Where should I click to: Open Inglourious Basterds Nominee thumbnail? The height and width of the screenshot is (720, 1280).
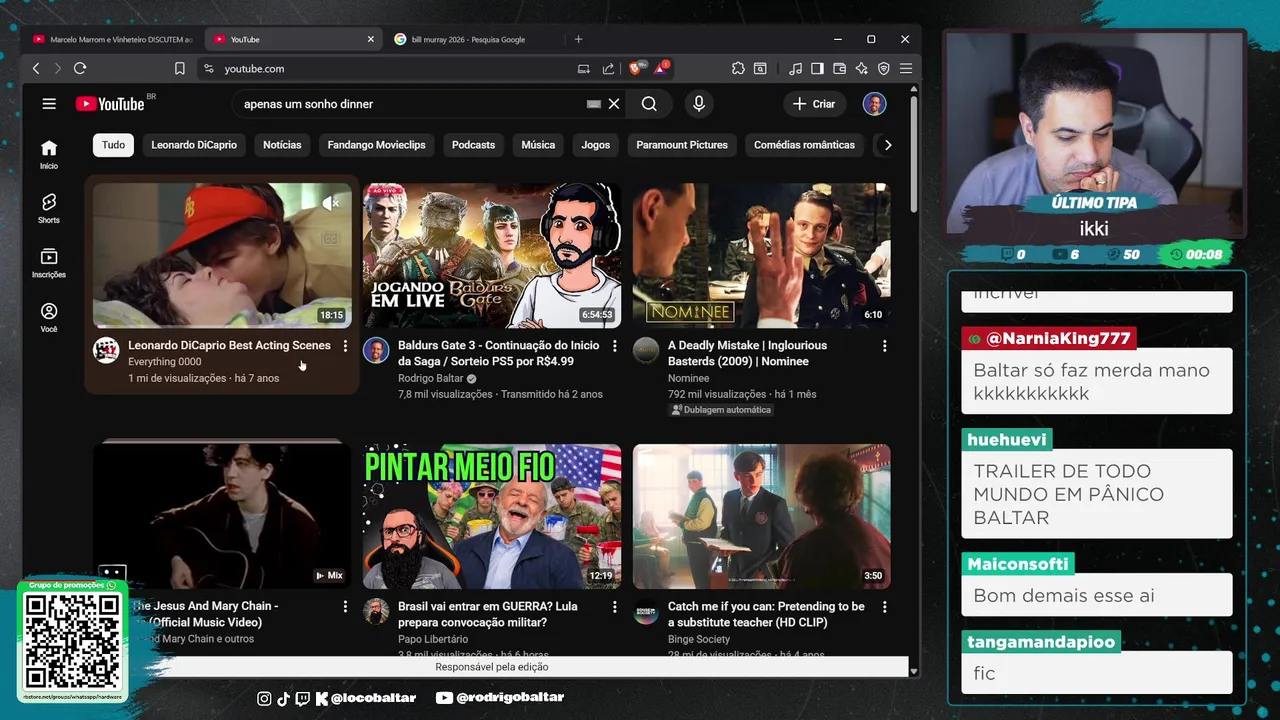tap(761, 255)
